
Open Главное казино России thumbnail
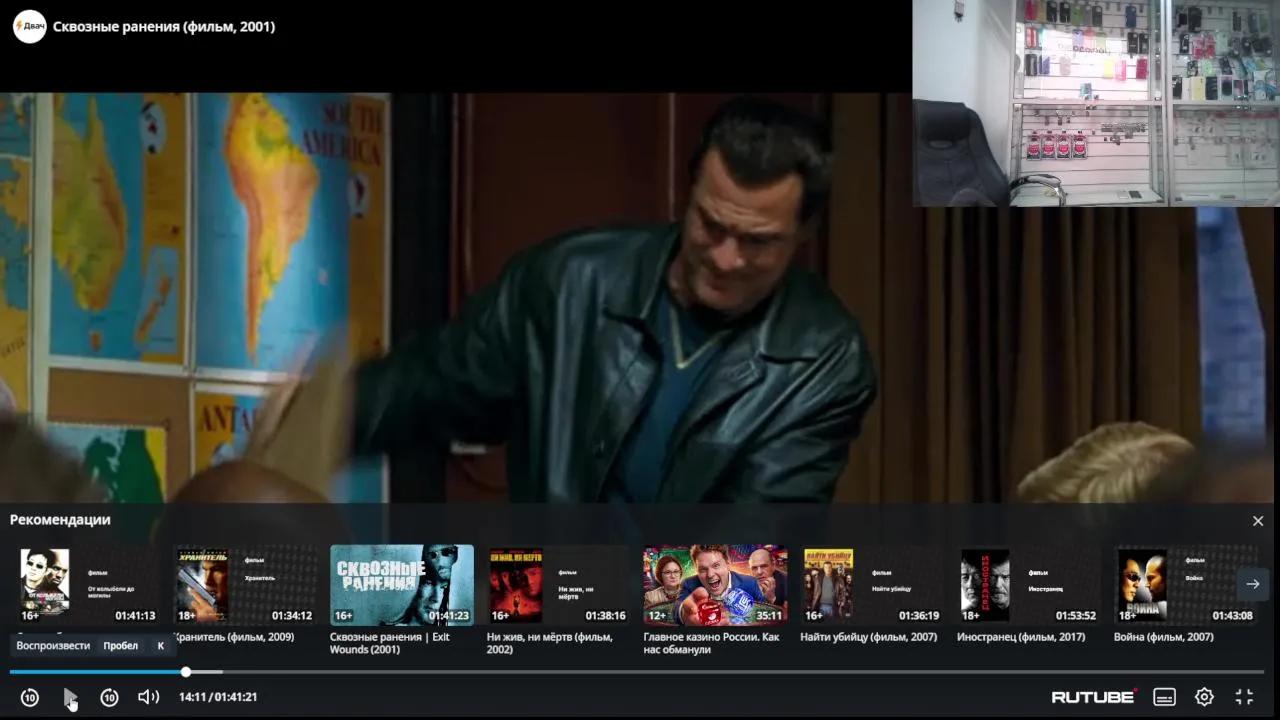click(715, 585)
